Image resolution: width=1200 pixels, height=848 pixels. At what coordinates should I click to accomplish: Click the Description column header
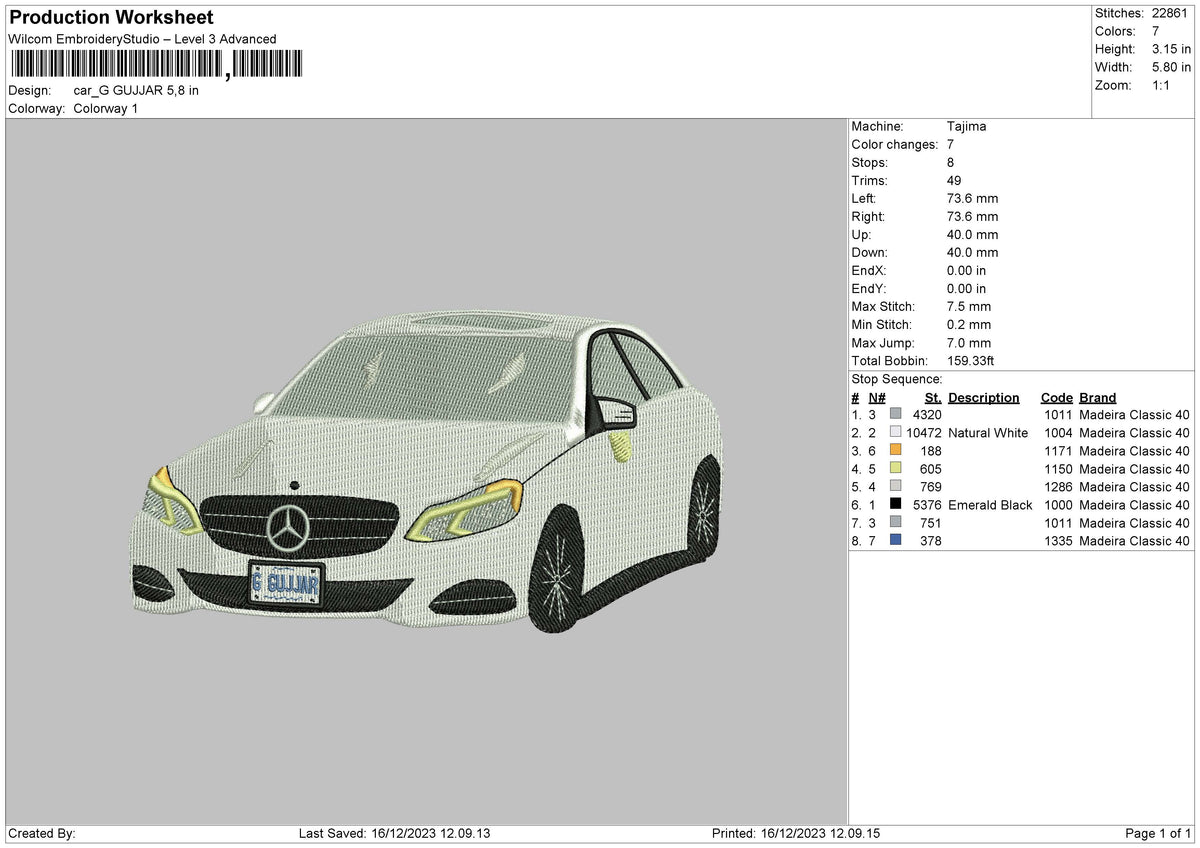(x=984, y=397)
